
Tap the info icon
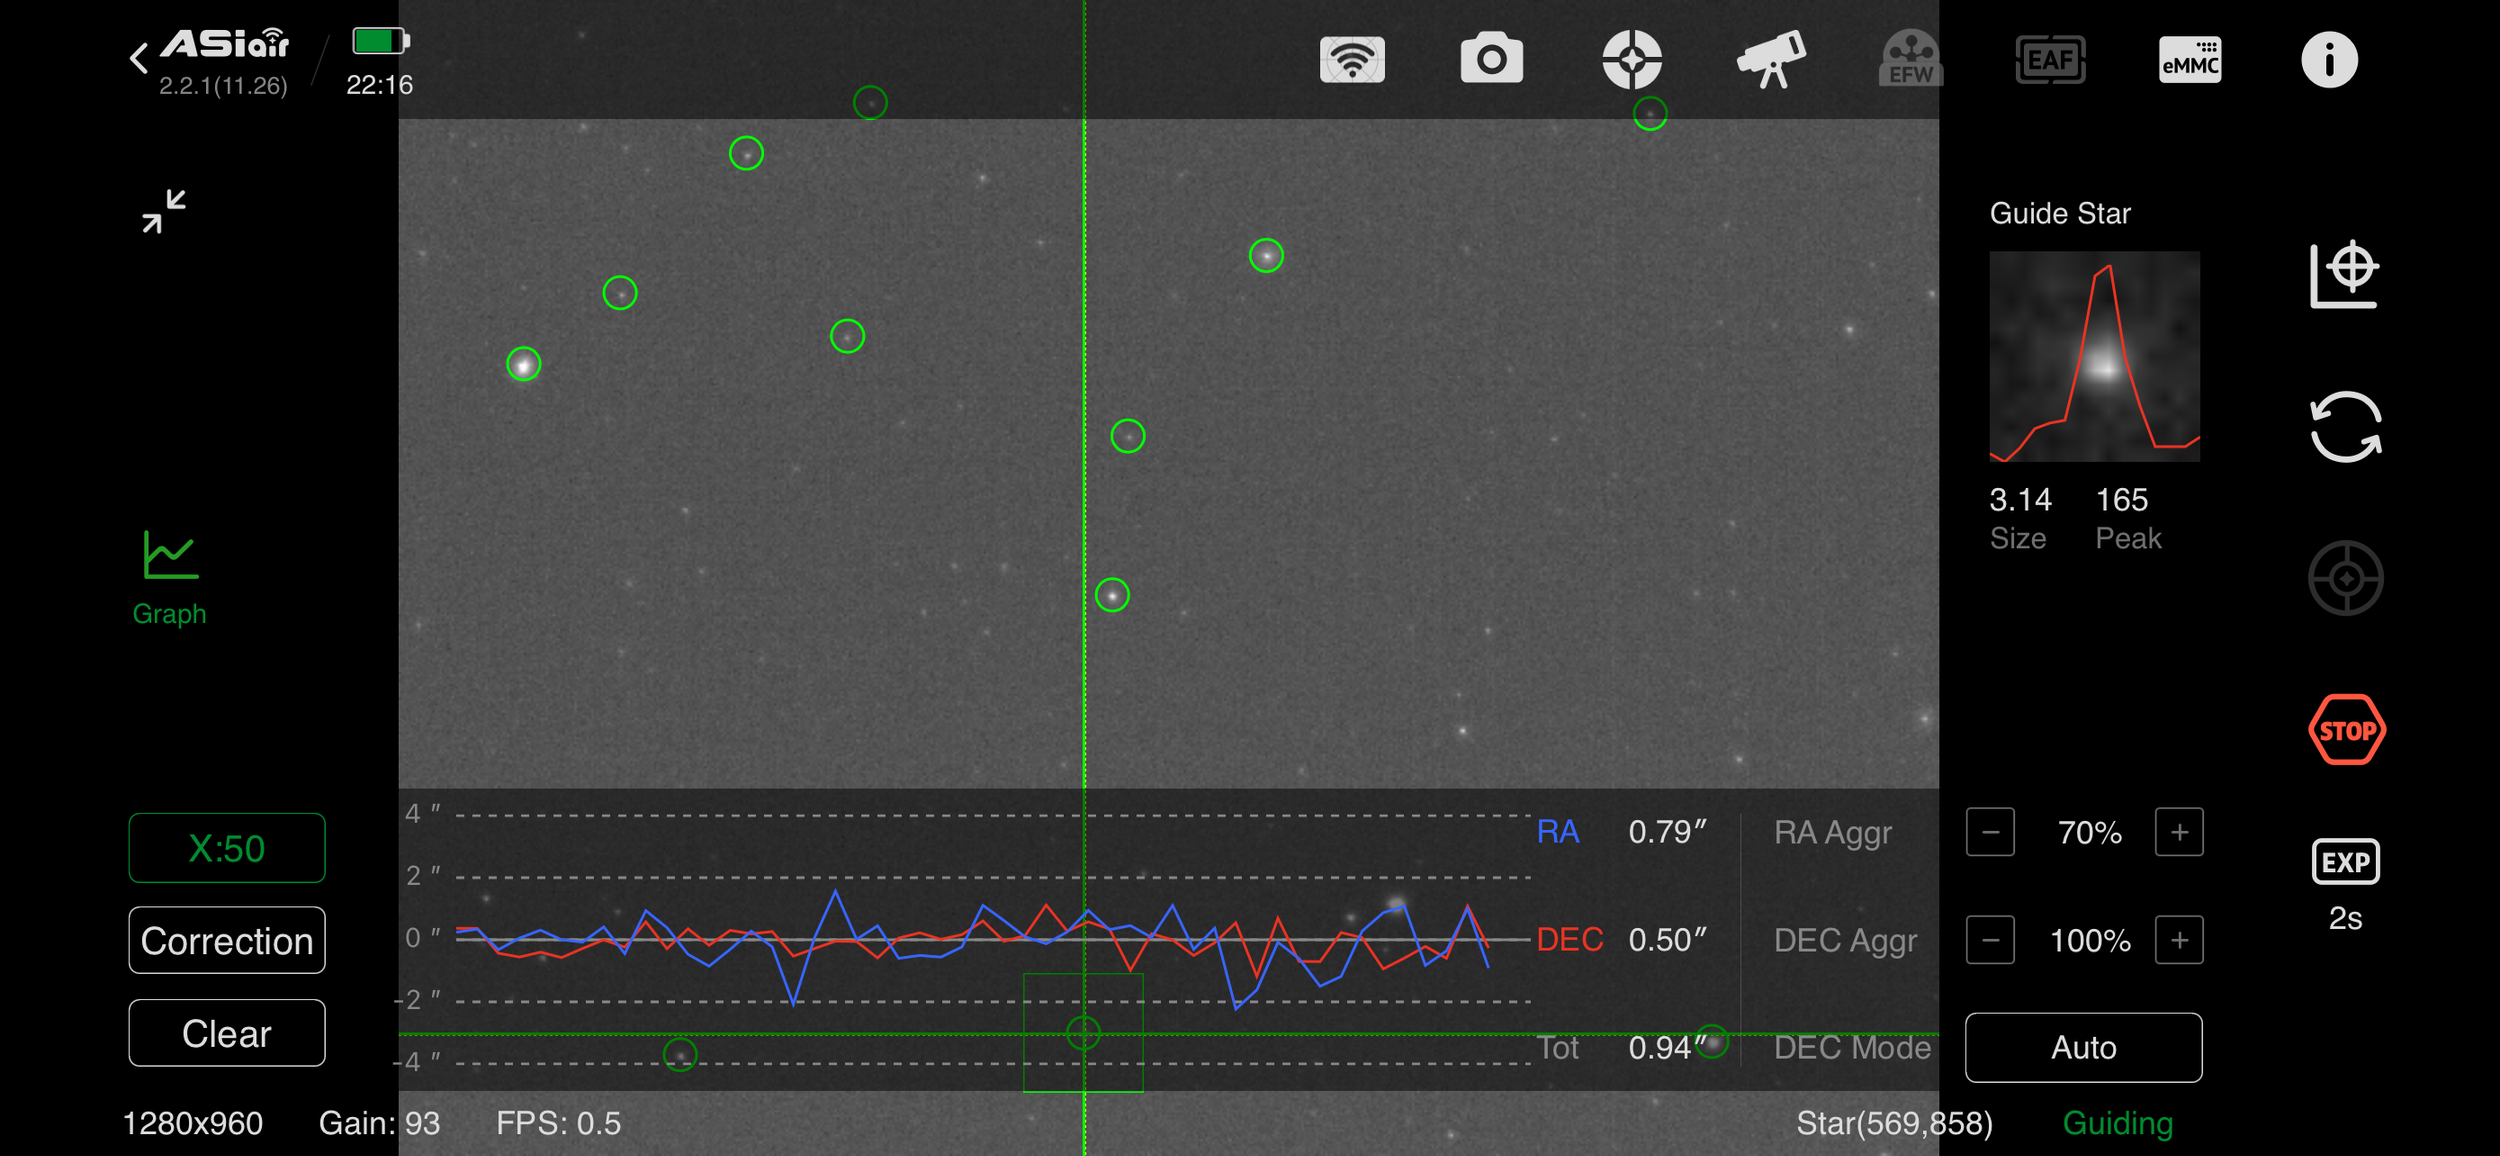point(2330,59)
